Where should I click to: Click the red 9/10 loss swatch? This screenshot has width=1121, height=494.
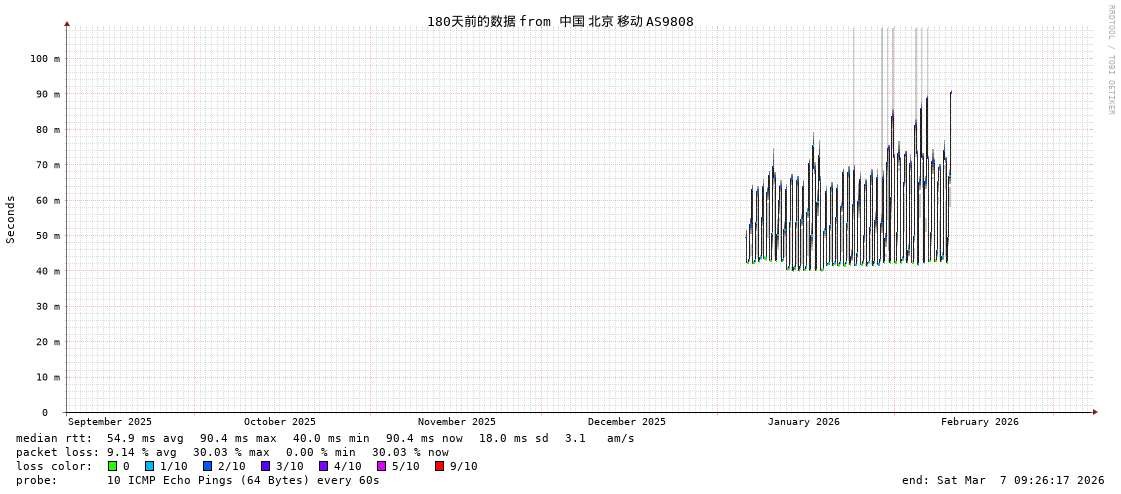pyautogui.click(x=439, y=466)
